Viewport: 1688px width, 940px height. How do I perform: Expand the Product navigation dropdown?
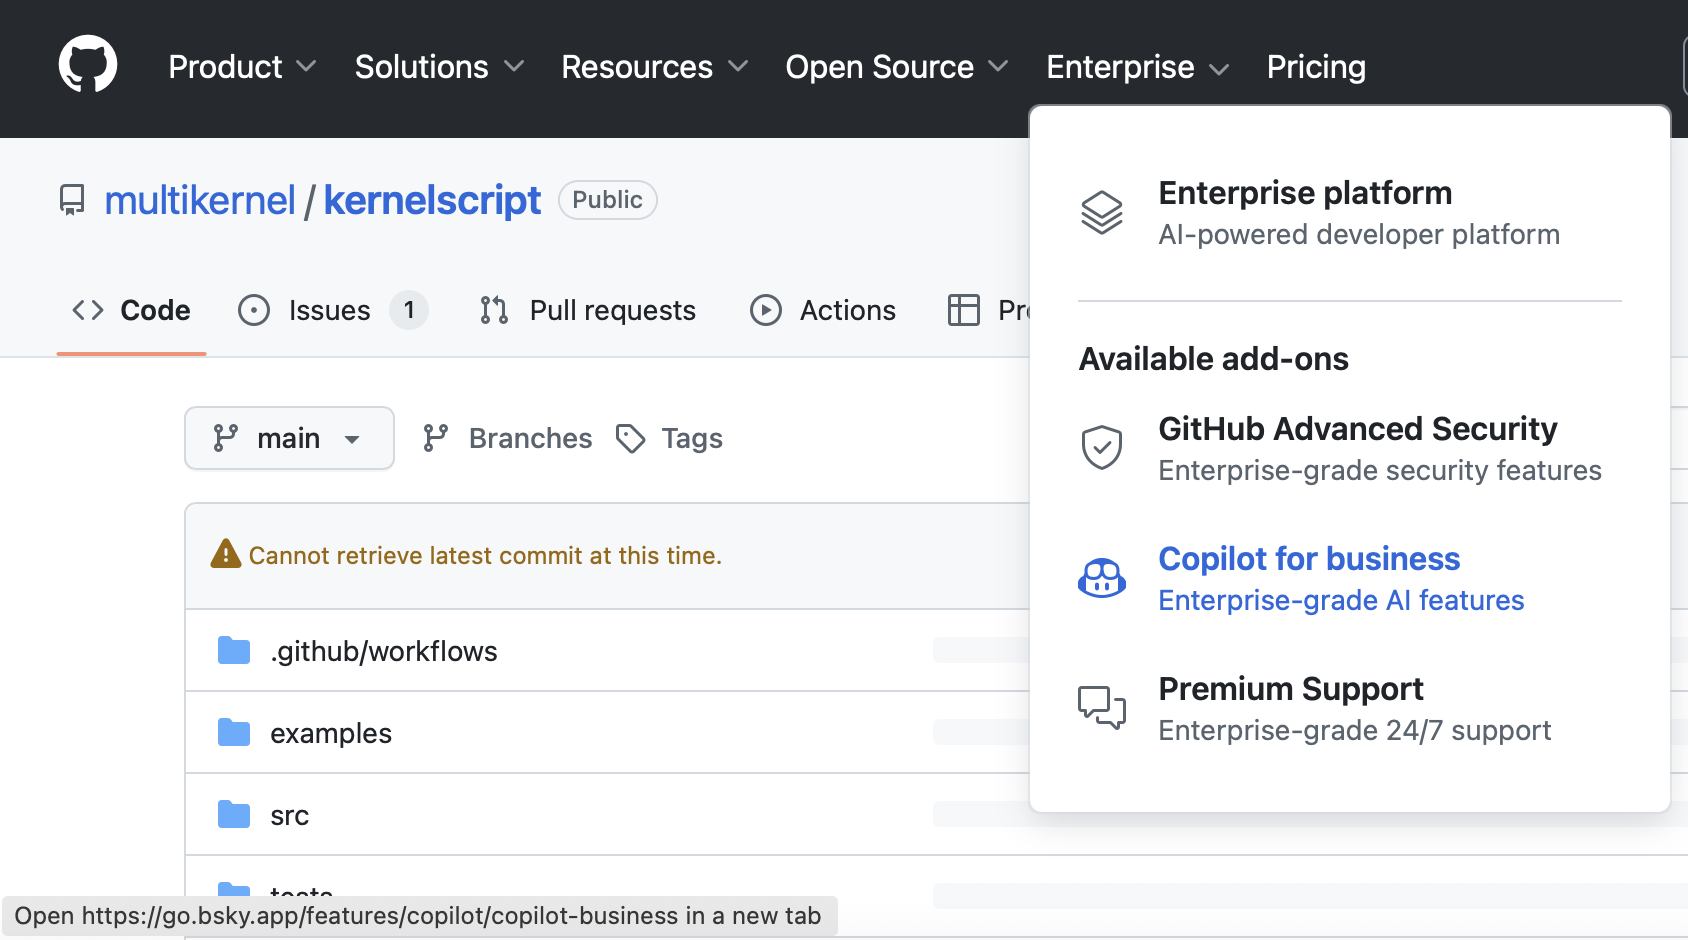pos(242,67)
